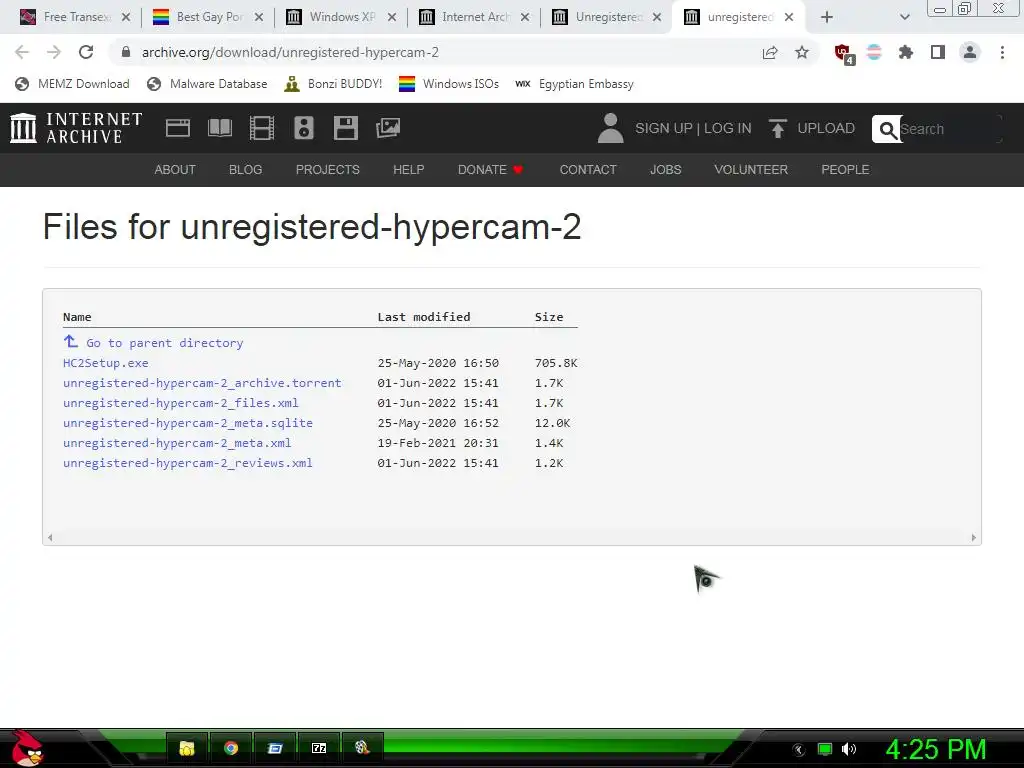Toggle the browser side panel icon
This screenshot has width=1024, height=768.
coord(938,52)
